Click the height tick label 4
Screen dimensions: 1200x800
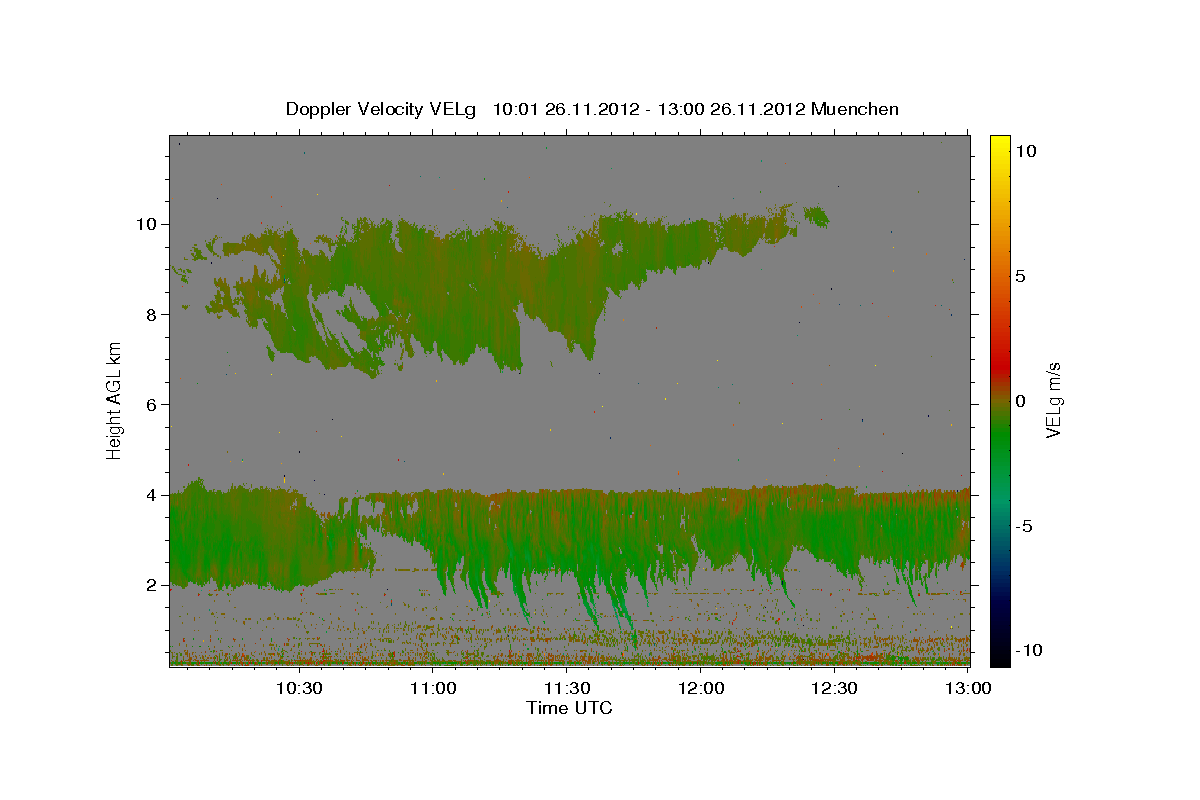(154, 495)
